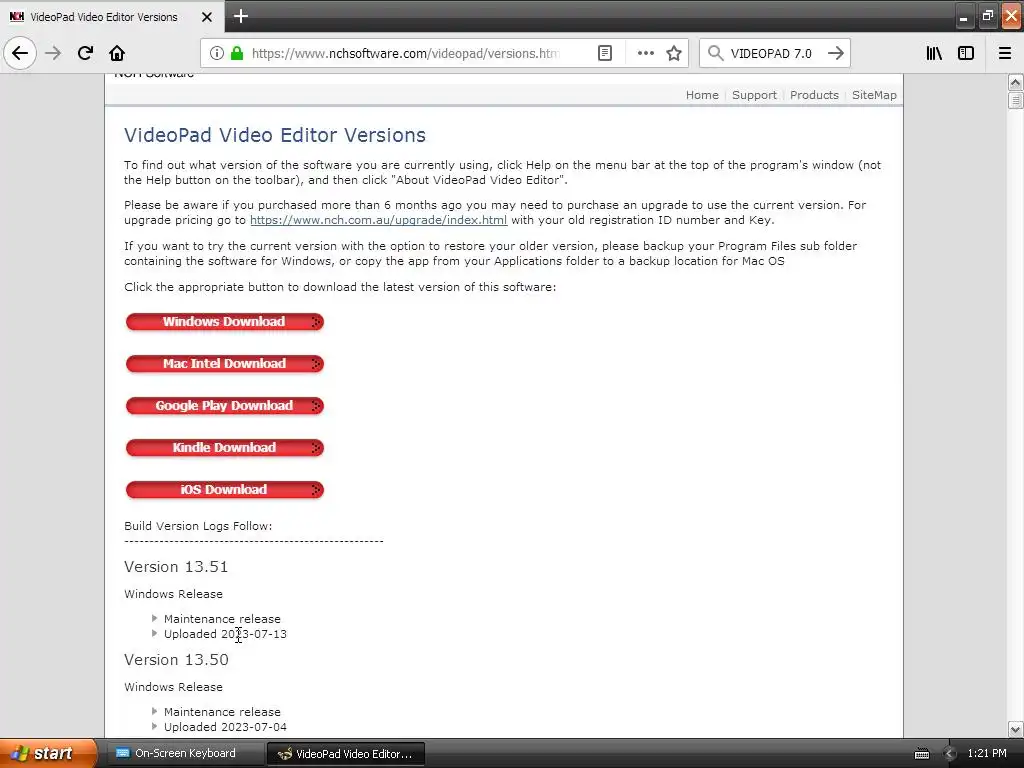Click the iOS Download button
The image size is (1024, 768).
pyautogui.click(x=225, y=489)
